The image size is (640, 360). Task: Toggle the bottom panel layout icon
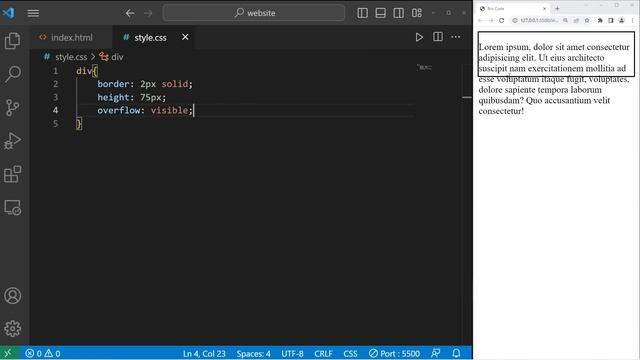point(380,13)
